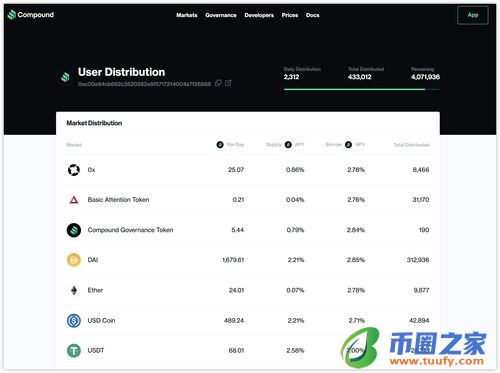This screenshot has height=373, width=500.
Task: Click the DAI coin icon
Action: [74, 260]
